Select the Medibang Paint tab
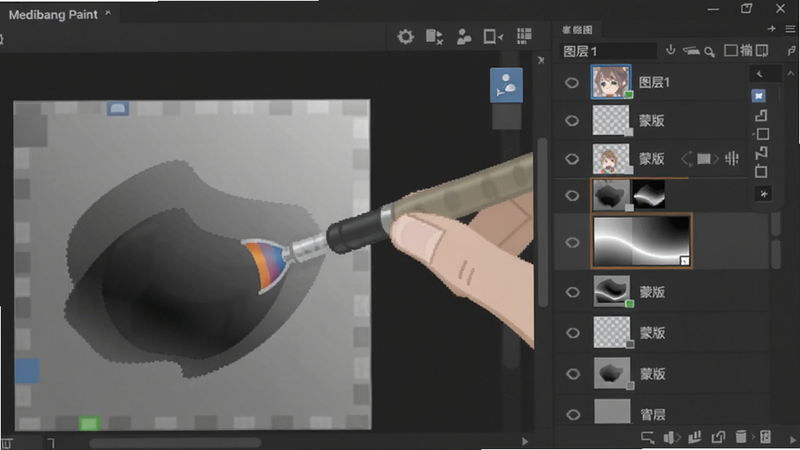Viewport: 800px width, 450px height. 53,15
